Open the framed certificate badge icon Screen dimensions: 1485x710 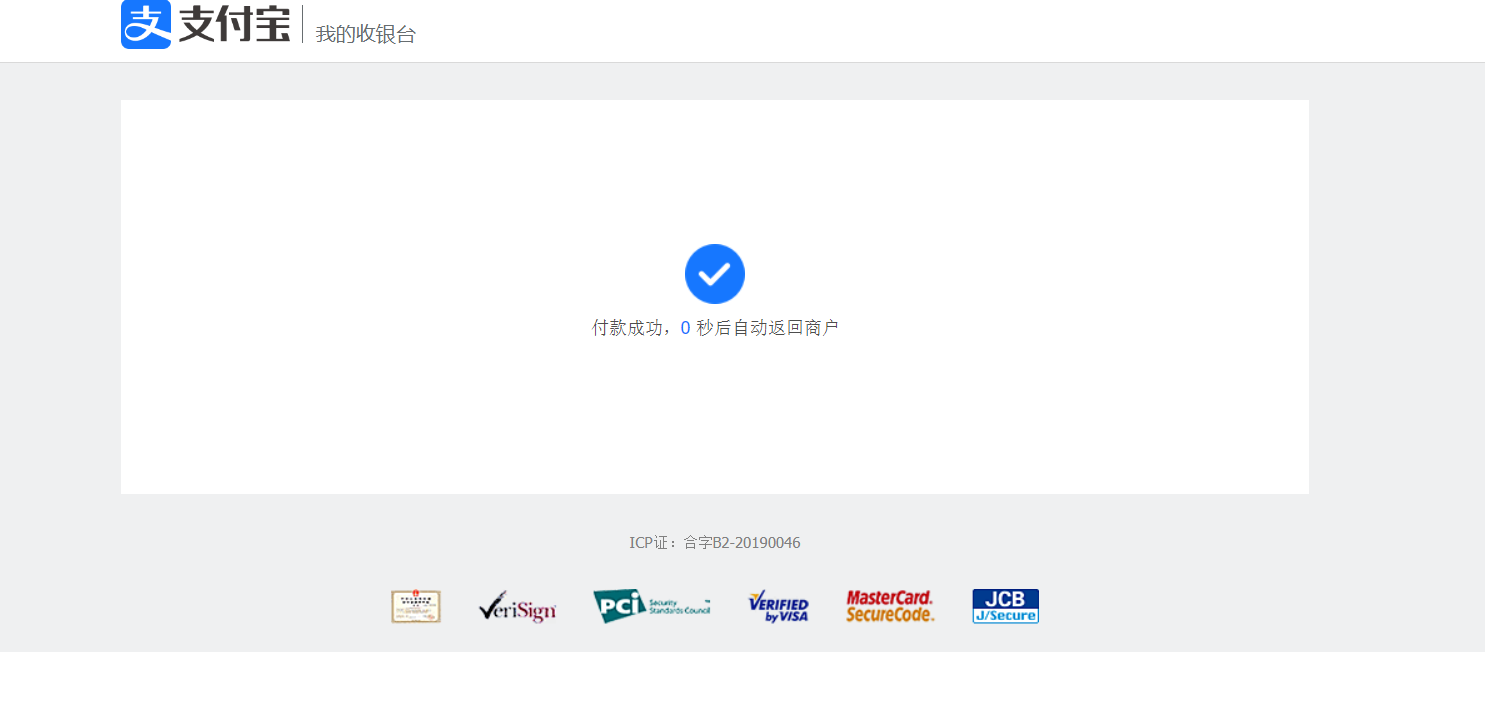pos(416,606)
